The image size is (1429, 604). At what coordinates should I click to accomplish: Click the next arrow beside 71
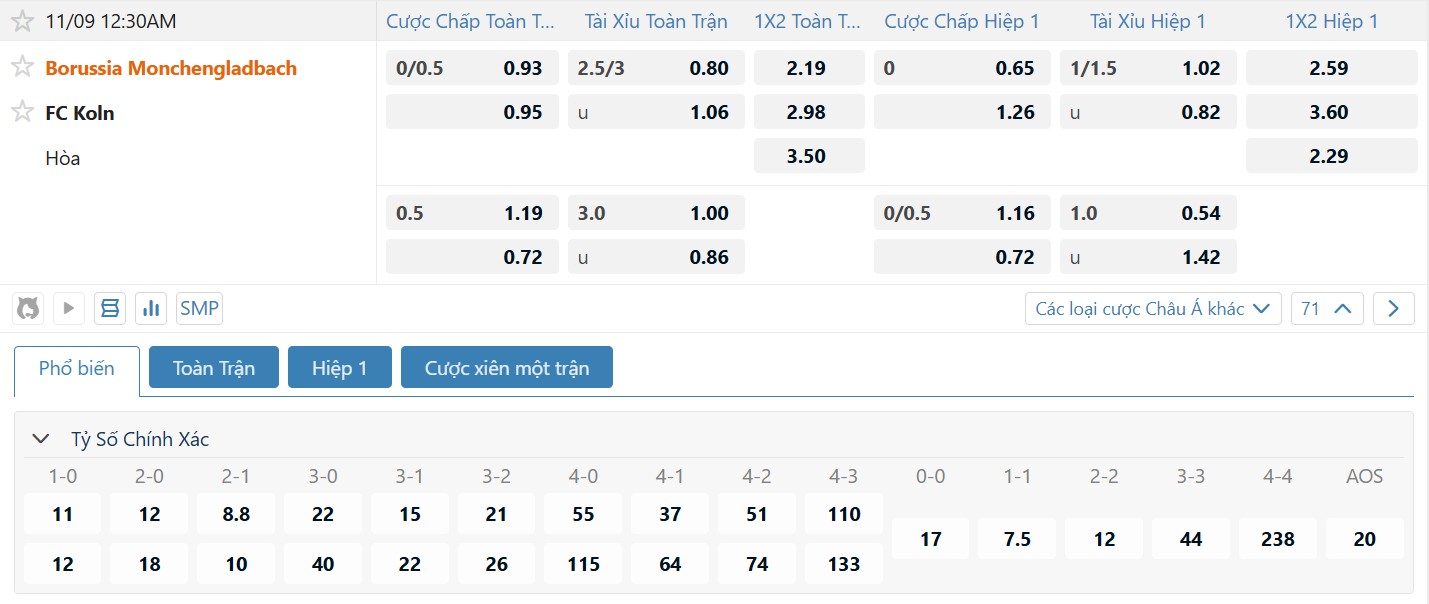1393,309
